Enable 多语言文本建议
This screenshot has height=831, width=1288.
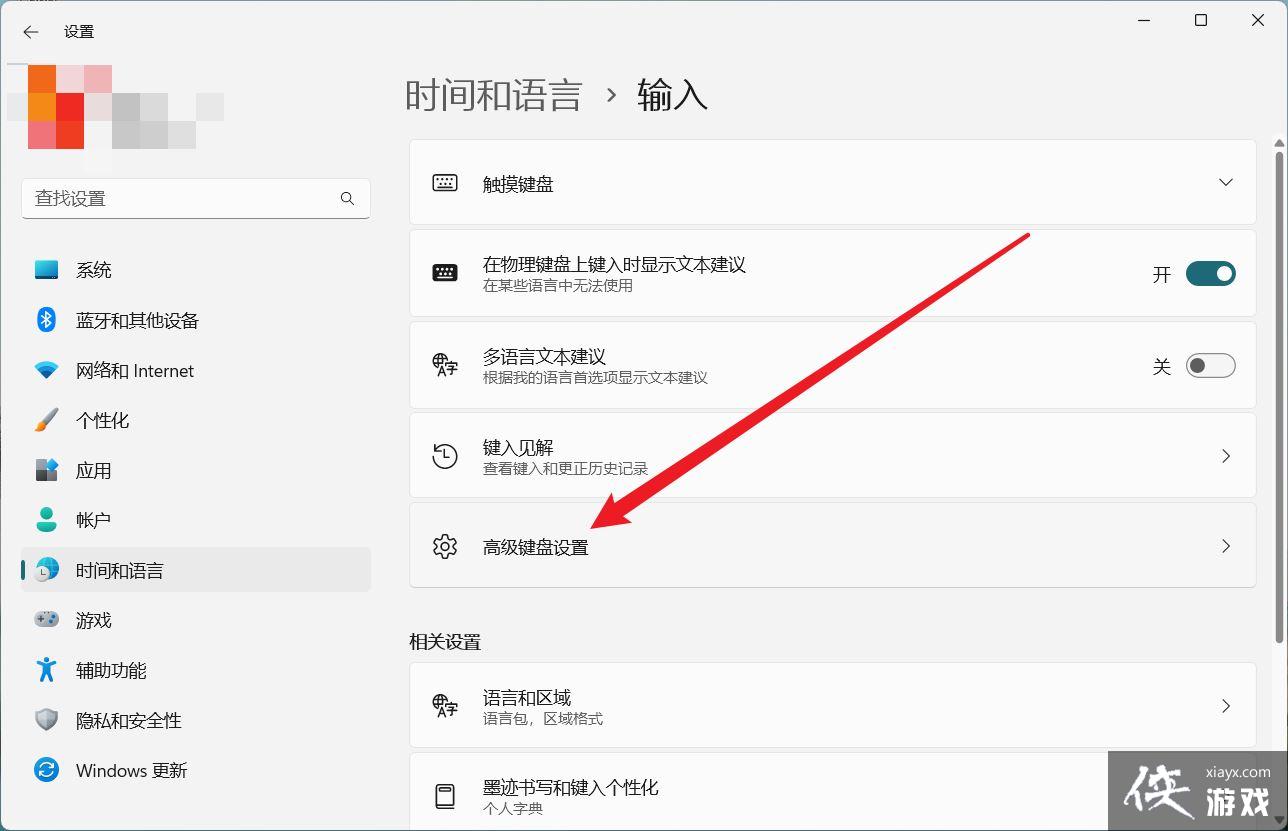[x=1210, y=365]
